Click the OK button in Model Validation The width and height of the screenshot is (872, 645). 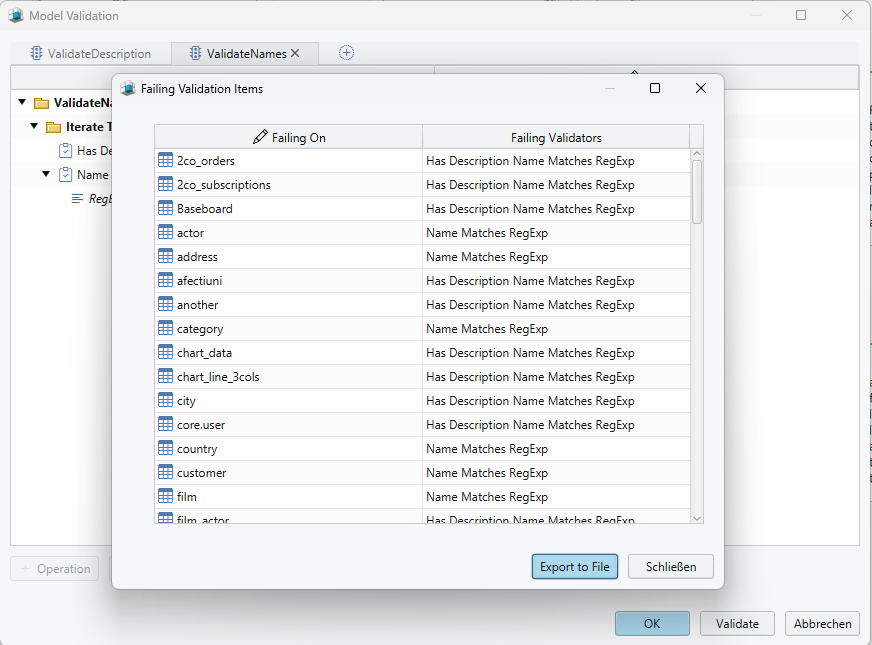click(652, 623)
